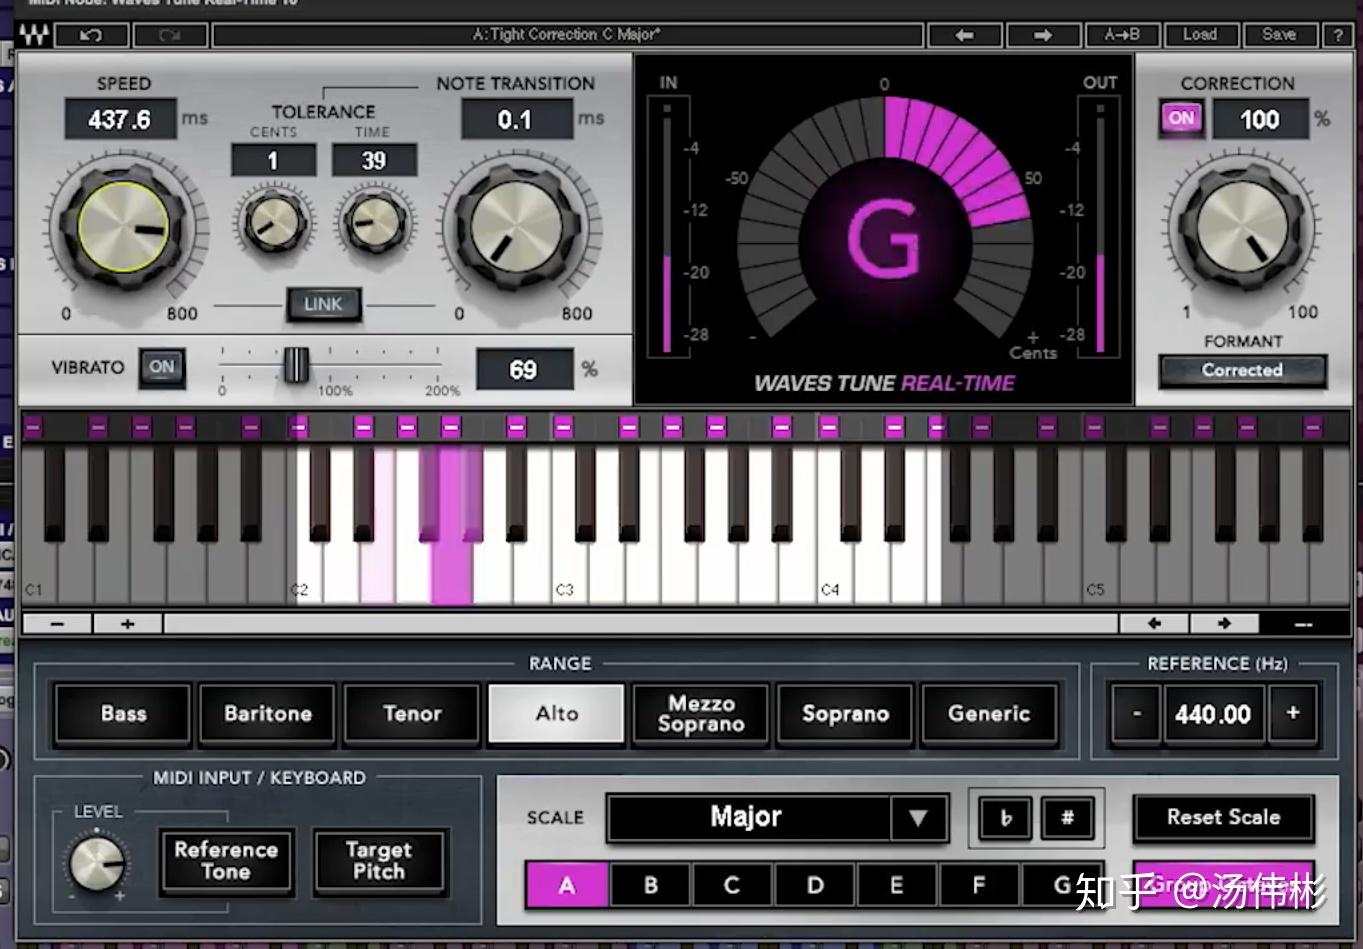Screen dimensions: 1363x949
Task: Click the Reset Scale button
Action: pyautogui.click(x=1223, y=818)
